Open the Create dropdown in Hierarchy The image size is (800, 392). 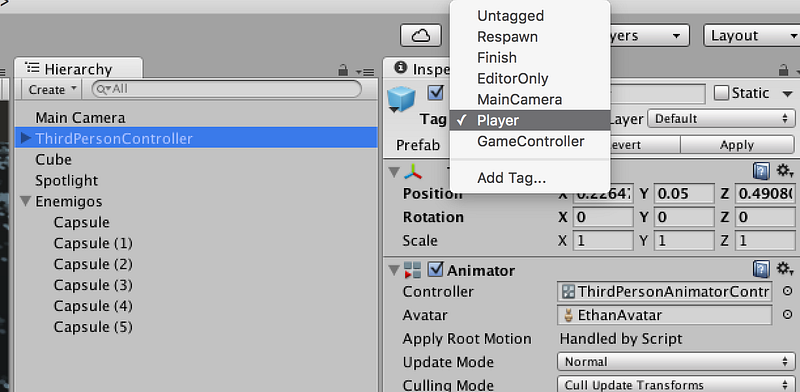(53, 89)
